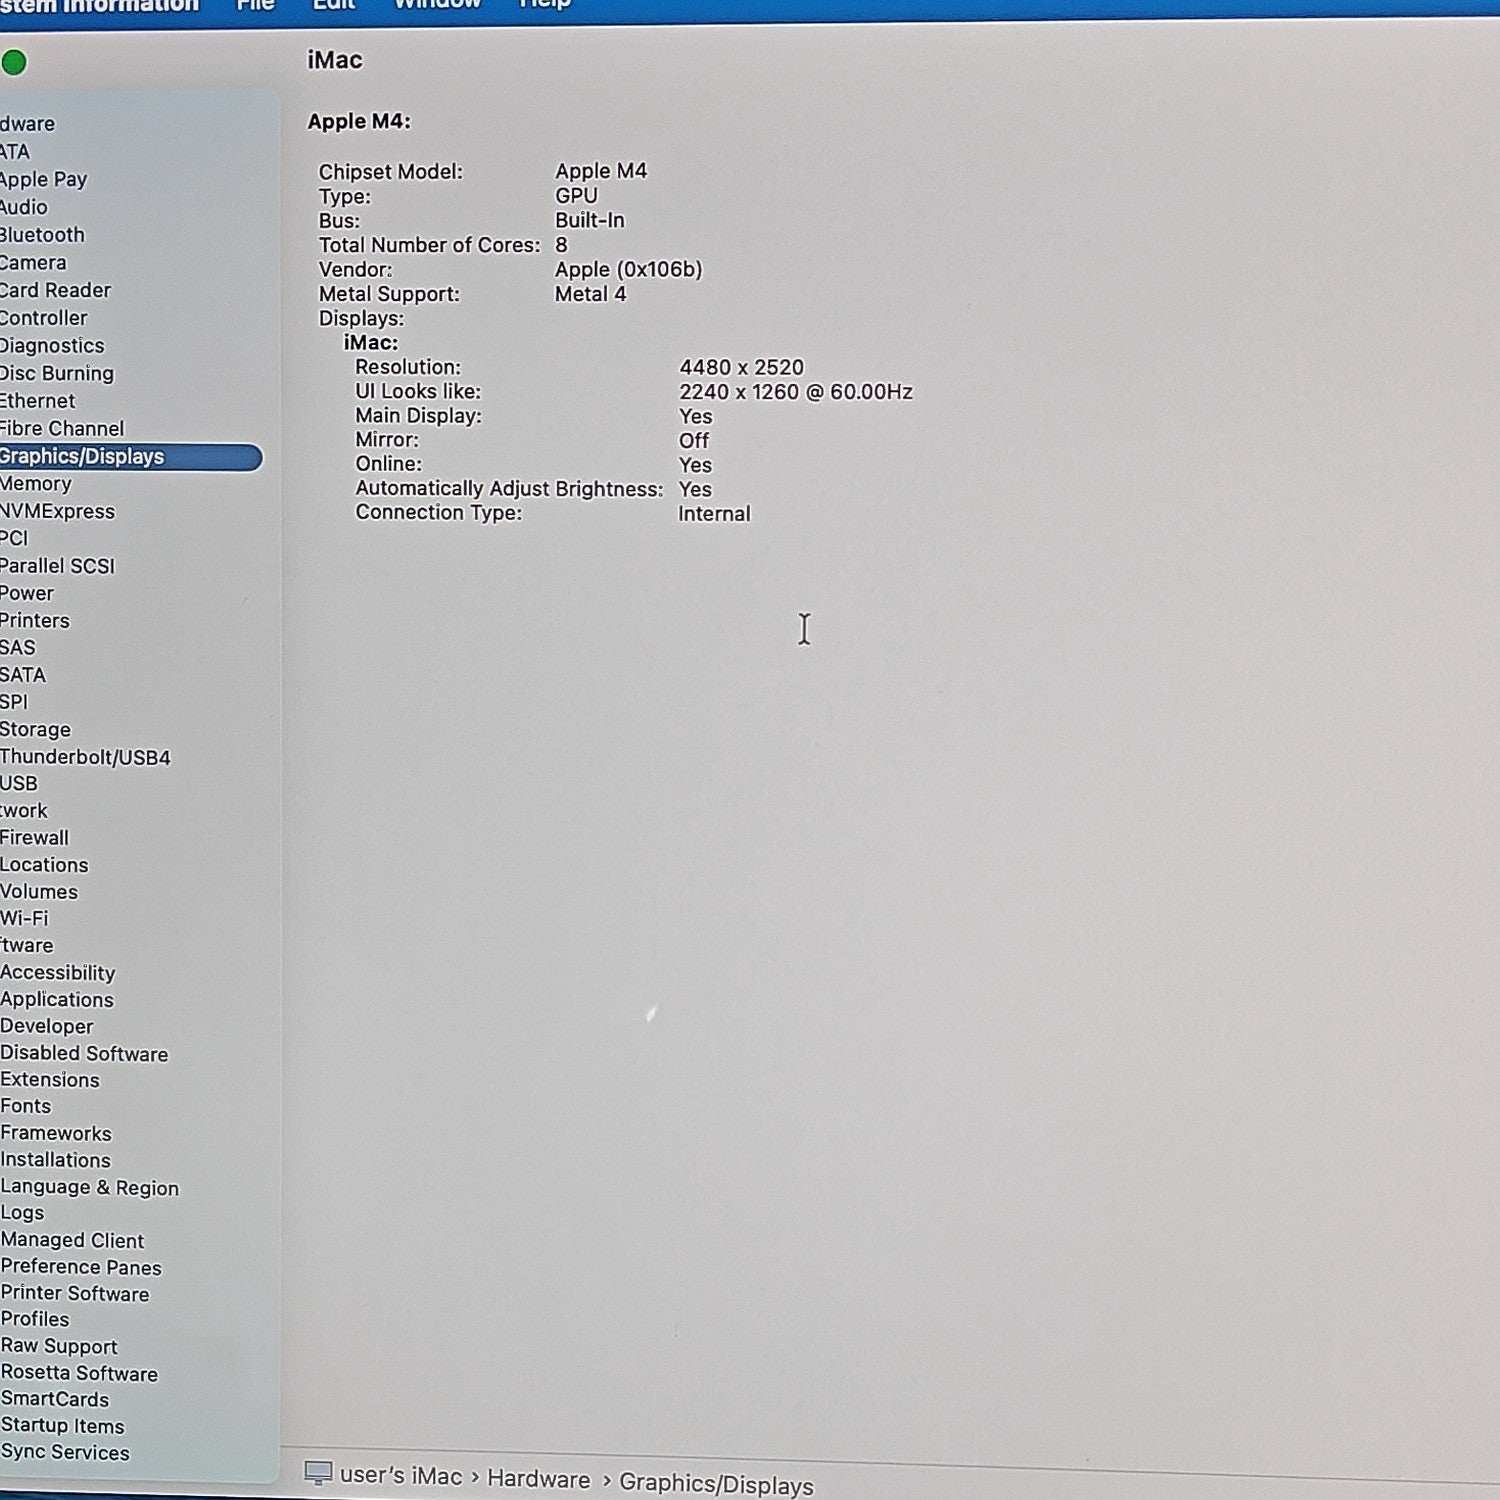
Task: Click the resolution value "4480 x 2520"
Action: coord(742,367)
